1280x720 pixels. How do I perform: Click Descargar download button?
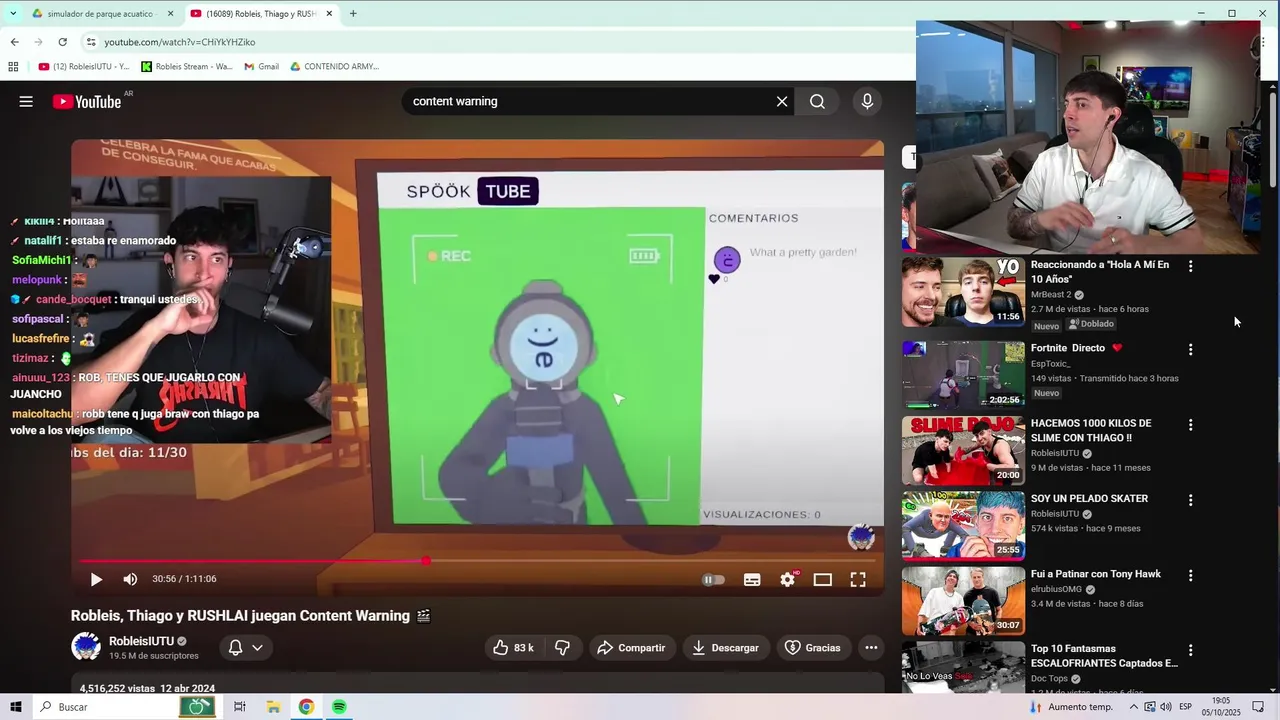pos(726,648)
